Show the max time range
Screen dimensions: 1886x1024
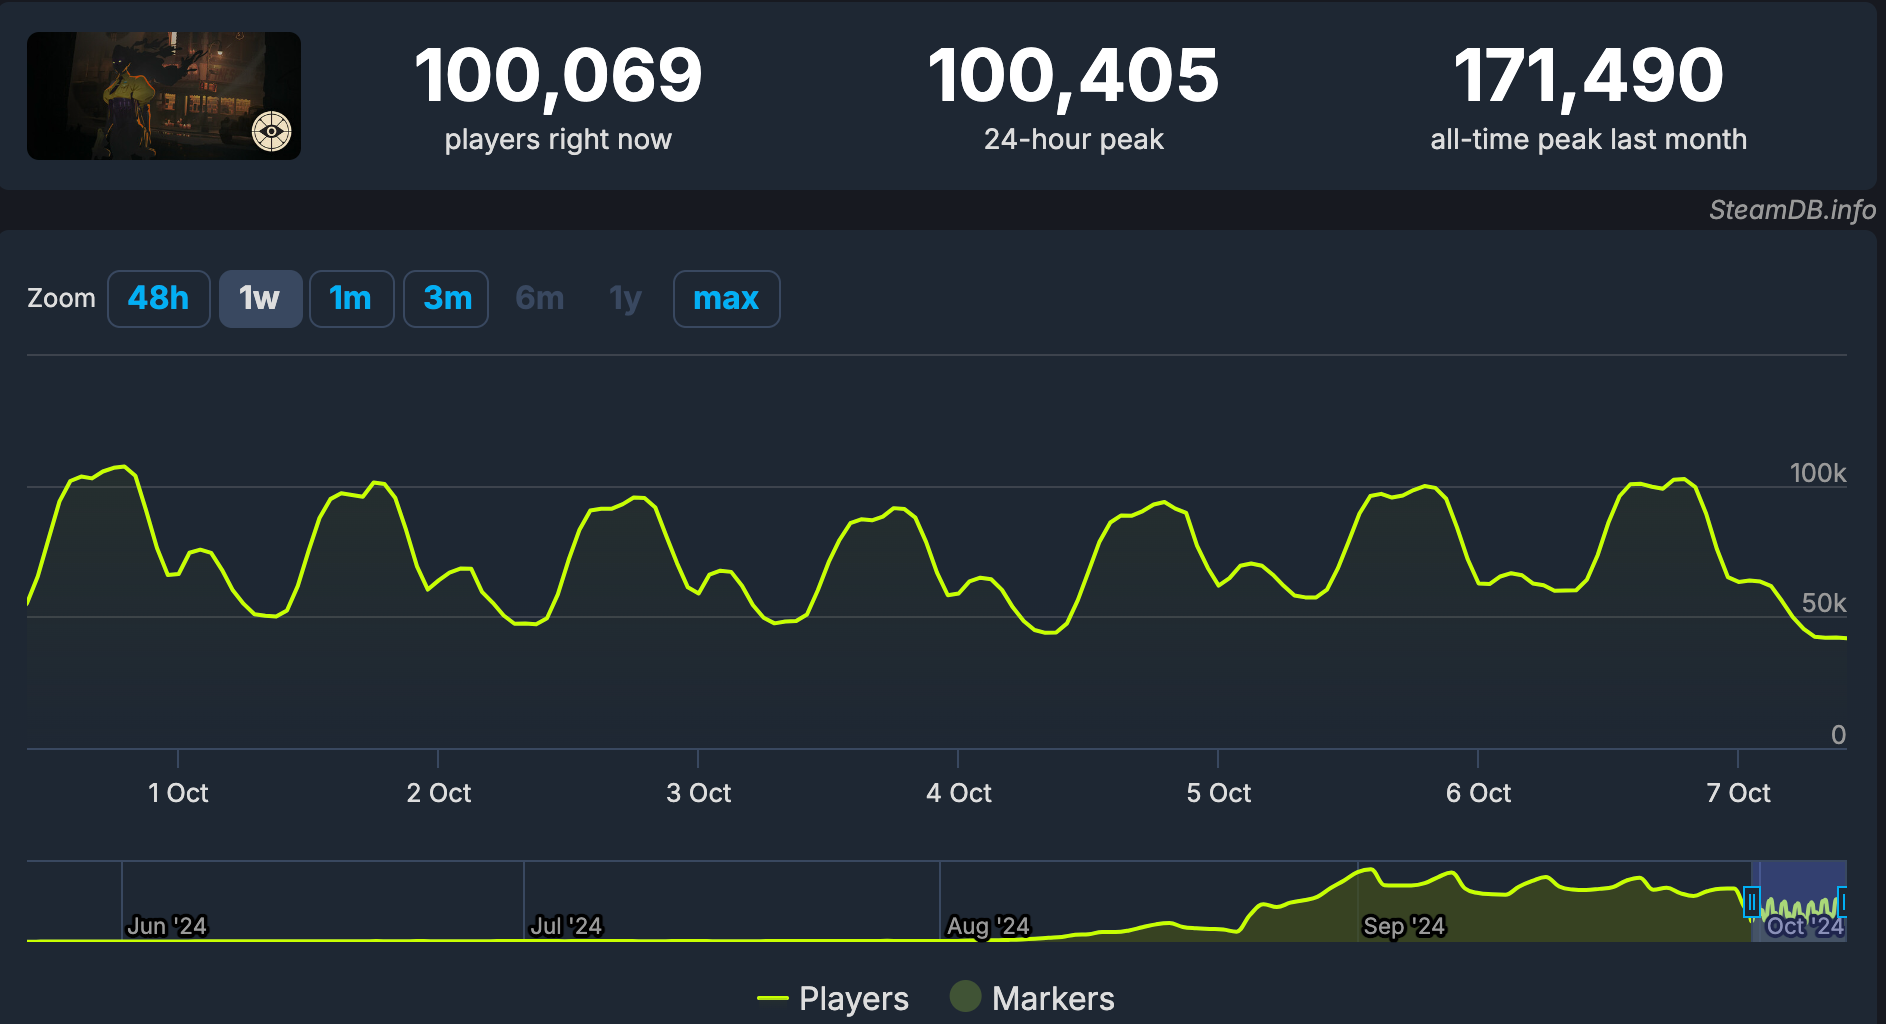click(x=726, y=298)
